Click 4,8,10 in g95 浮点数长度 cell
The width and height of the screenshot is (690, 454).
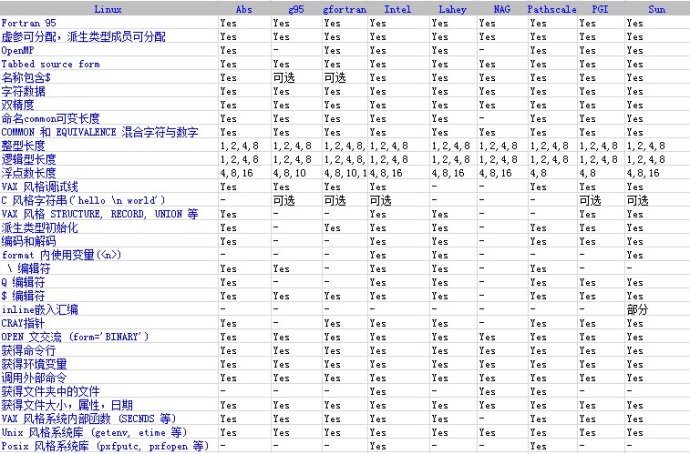[289, 173]
